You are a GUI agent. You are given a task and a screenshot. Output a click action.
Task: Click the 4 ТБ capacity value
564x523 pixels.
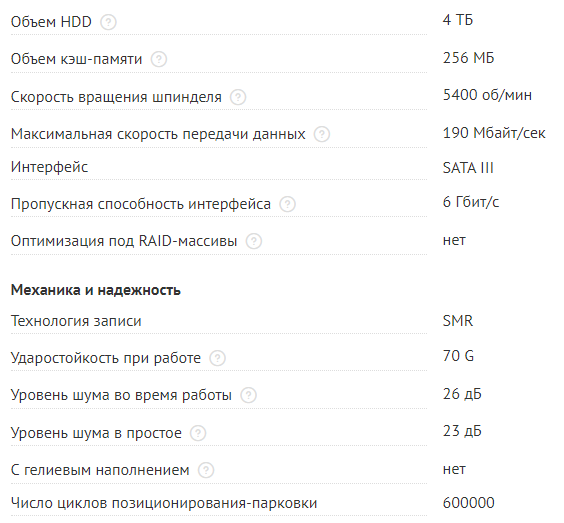pyautogui.click(x=458, y=20)
